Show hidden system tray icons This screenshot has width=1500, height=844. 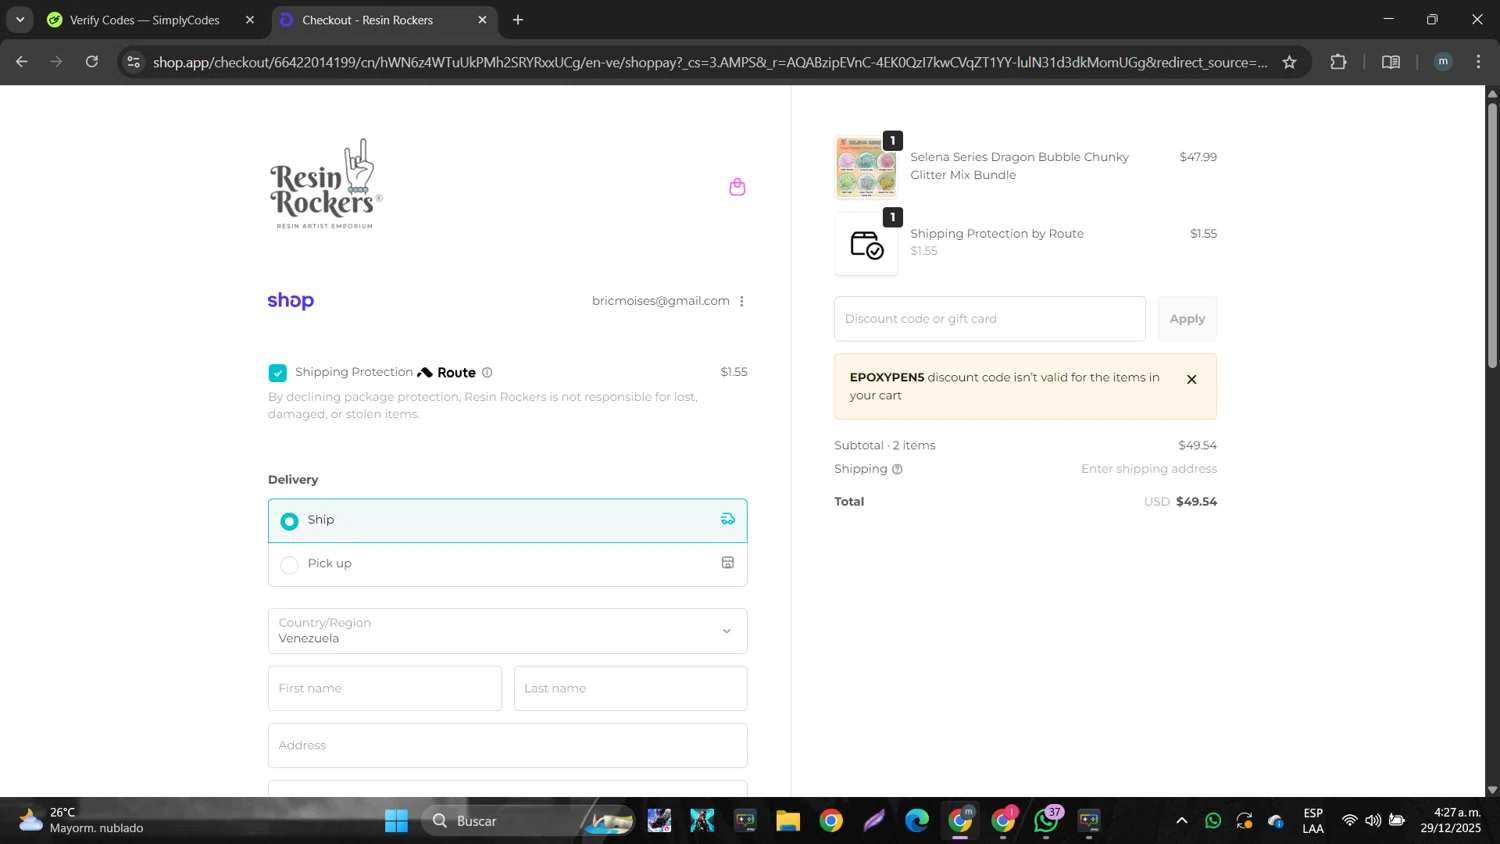pyautogui.click(x=1181, y=821)
